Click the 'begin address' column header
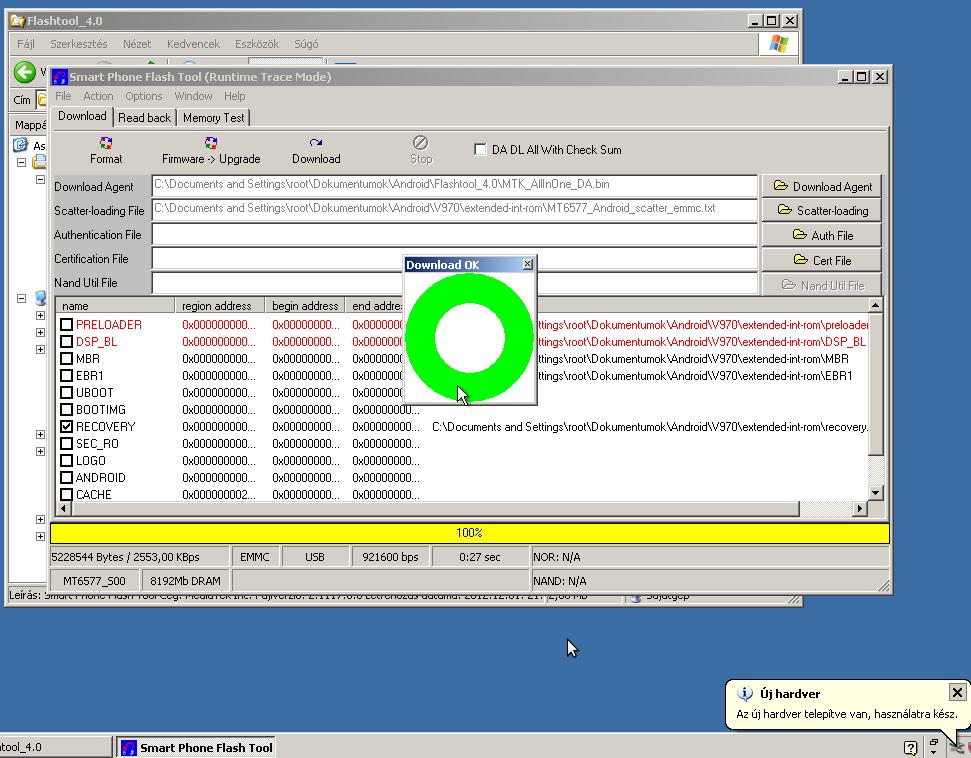Screen dimensions: 971x758 pos(305,306)
